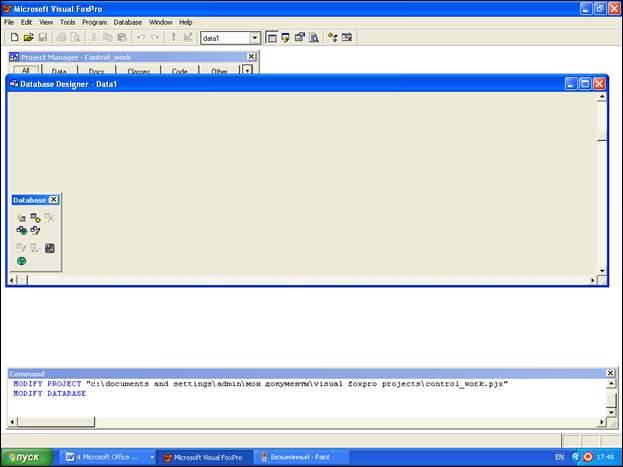Image resolution: width=623 pixels, height=467 pixels.
Task: Click Add Table icon in Database toolbar
Action: [x=35, y=218]
